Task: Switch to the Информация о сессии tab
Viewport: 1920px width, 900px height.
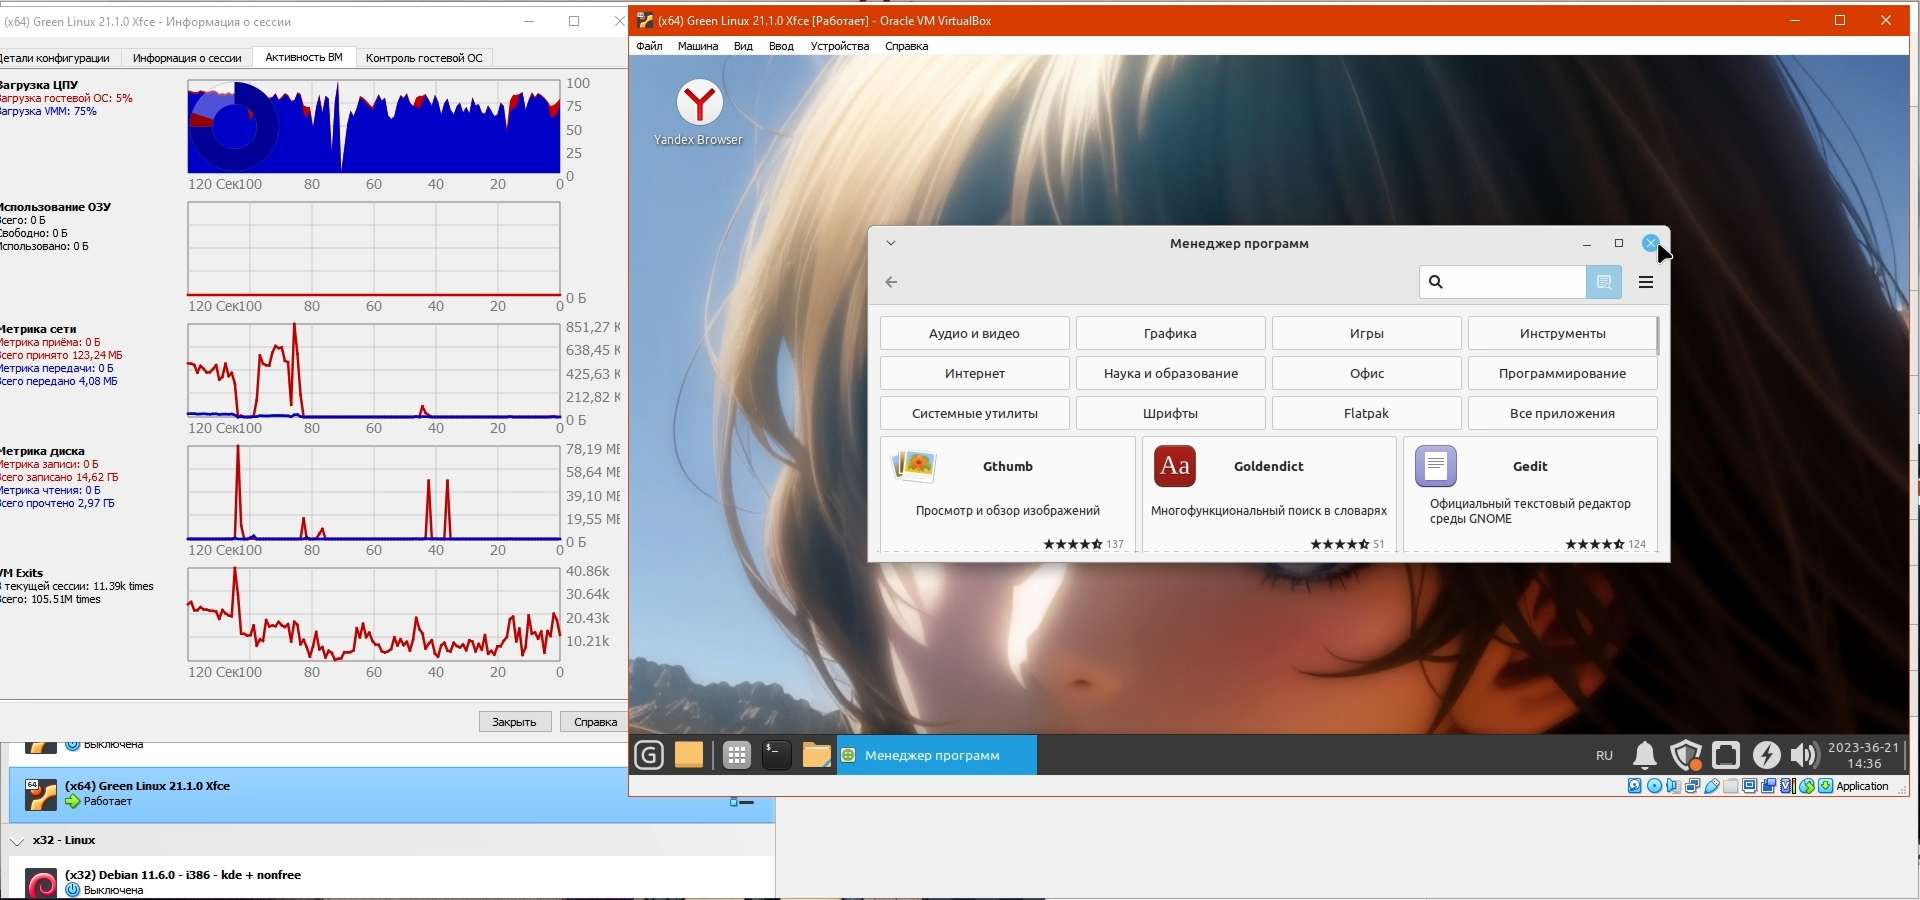Action: coord(187,58)
